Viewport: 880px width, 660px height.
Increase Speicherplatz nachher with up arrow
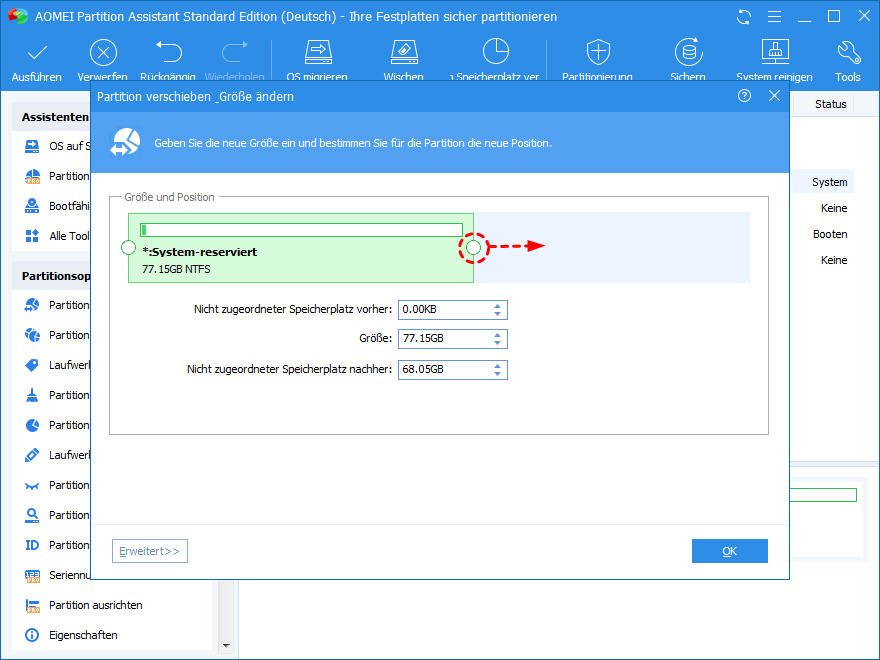[x=498, y=366]
